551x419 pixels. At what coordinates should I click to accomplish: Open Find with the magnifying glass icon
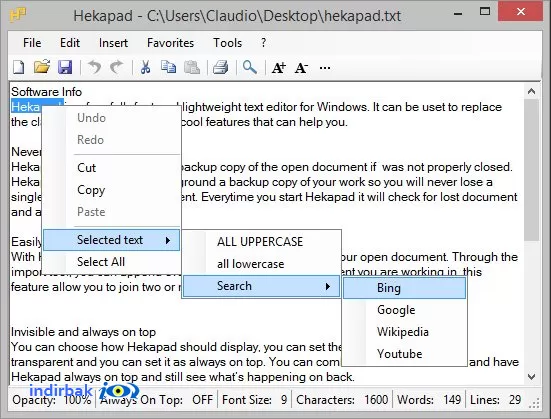[x=249, y=67]
